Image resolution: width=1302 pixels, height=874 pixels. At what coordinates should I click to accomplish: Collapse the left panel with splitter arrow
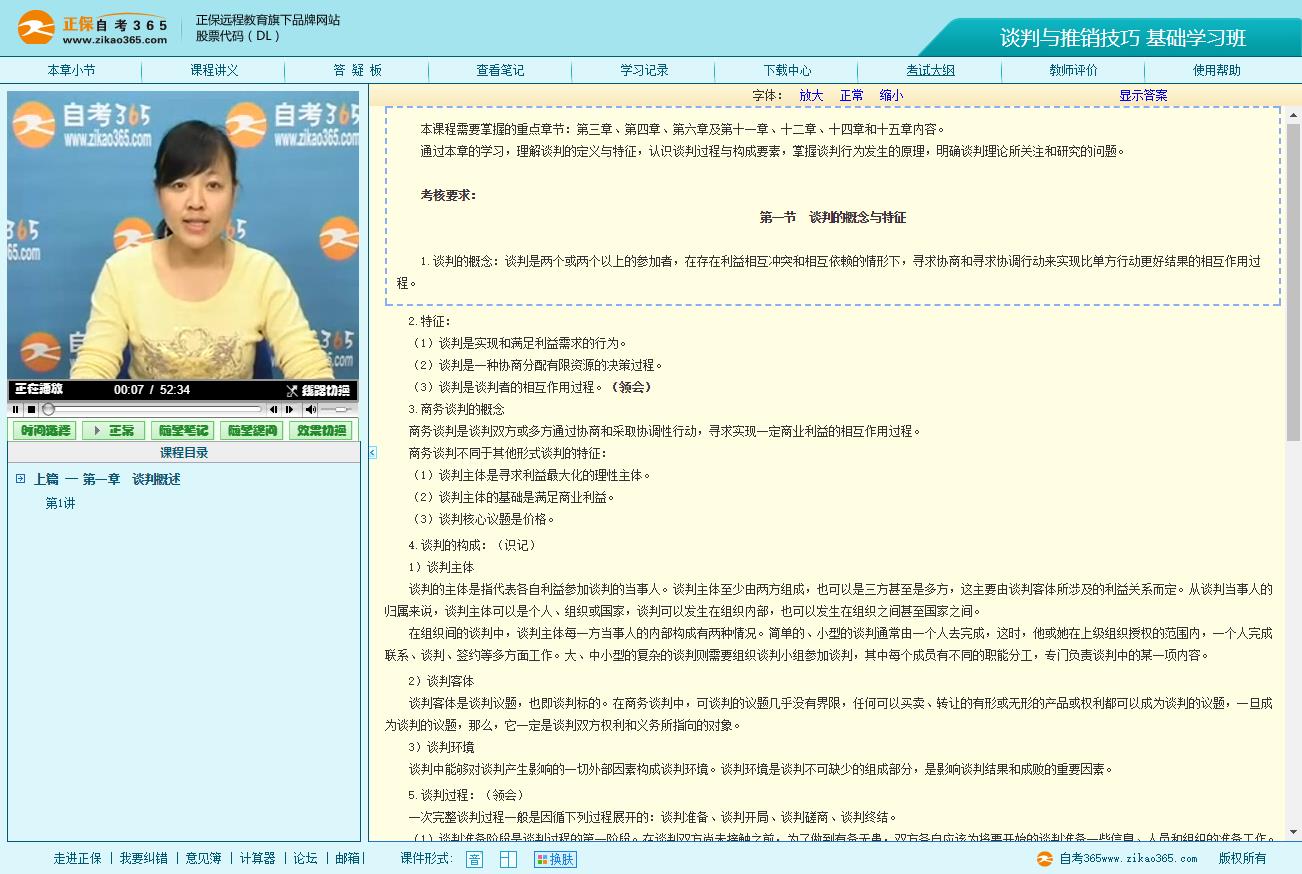tap(372, 453)
